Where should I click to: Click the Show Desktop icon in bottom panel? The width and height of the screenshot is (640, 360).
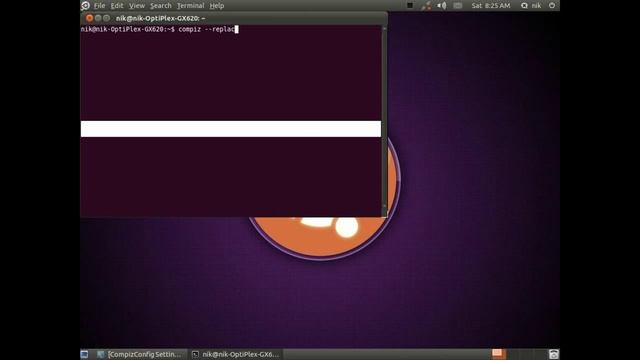84,354
